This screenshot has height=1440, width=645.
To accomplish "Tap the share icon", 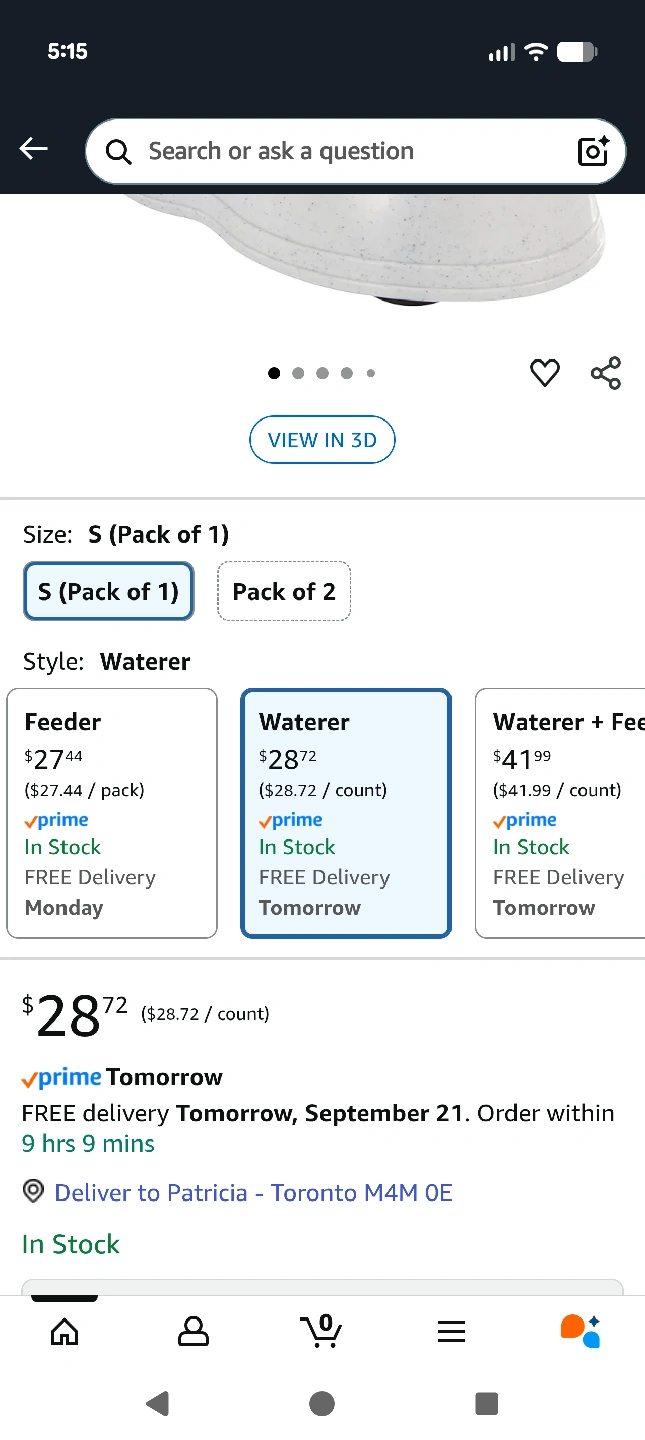I will click(606, 373).
